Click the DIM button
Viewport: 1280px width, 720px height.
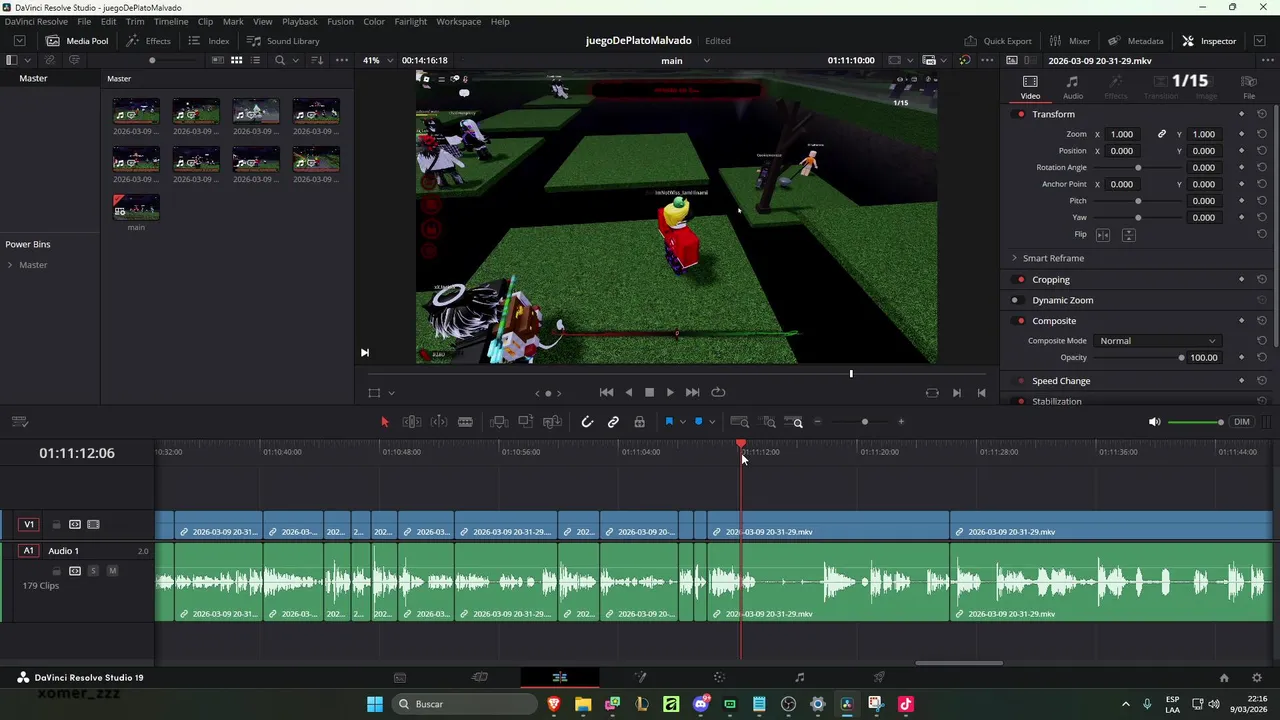1242,422
